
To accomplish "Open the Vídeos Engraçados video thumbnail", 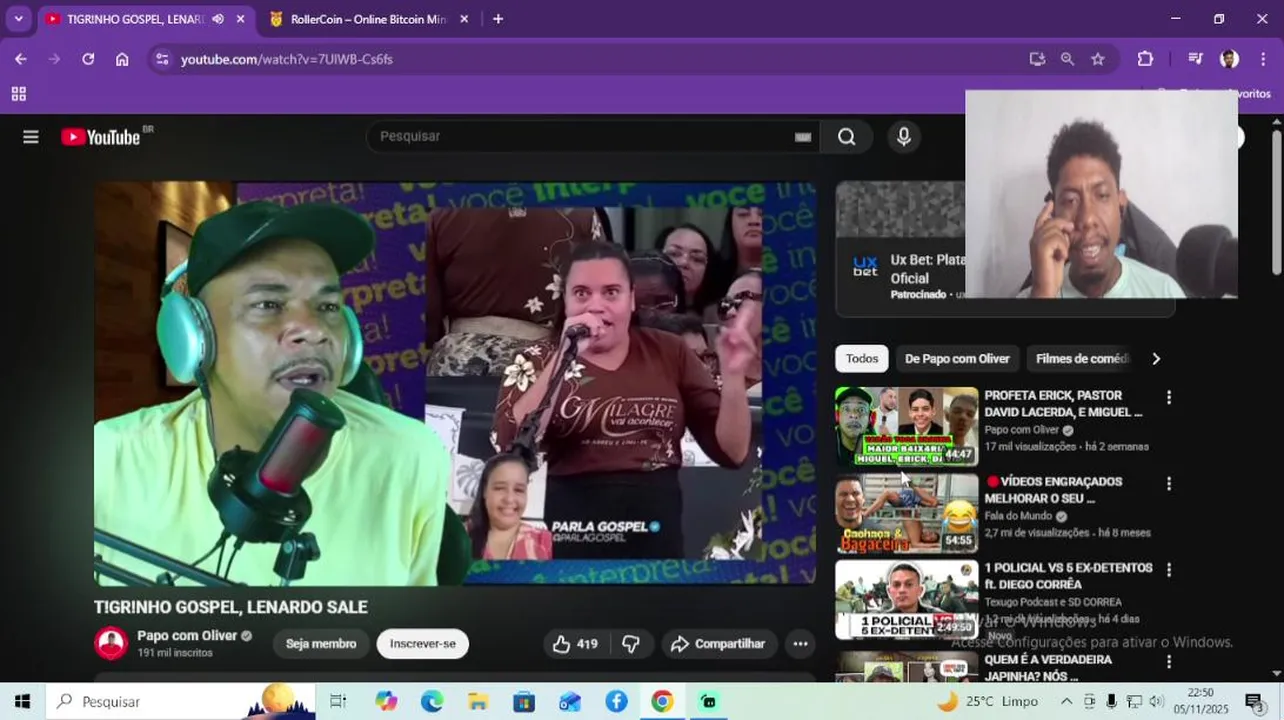I will click(x=906, y=513).
